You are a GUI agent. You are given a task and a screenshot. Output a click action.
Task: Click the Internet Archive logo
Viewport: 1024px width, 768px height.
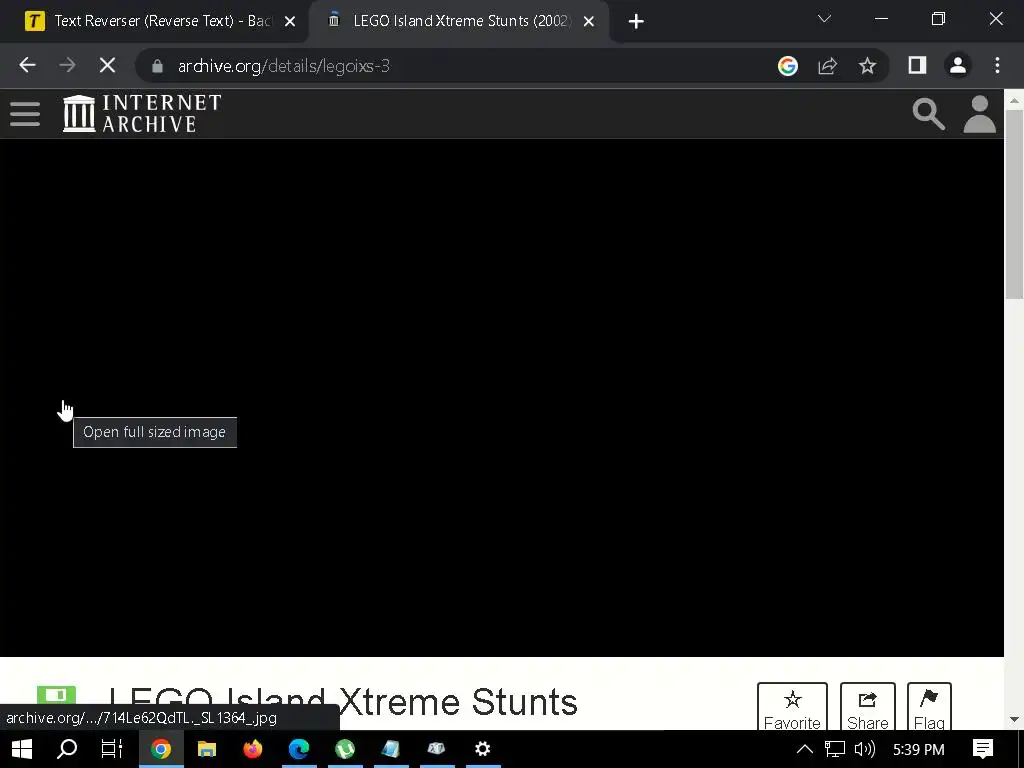click(x=142, y=114)
